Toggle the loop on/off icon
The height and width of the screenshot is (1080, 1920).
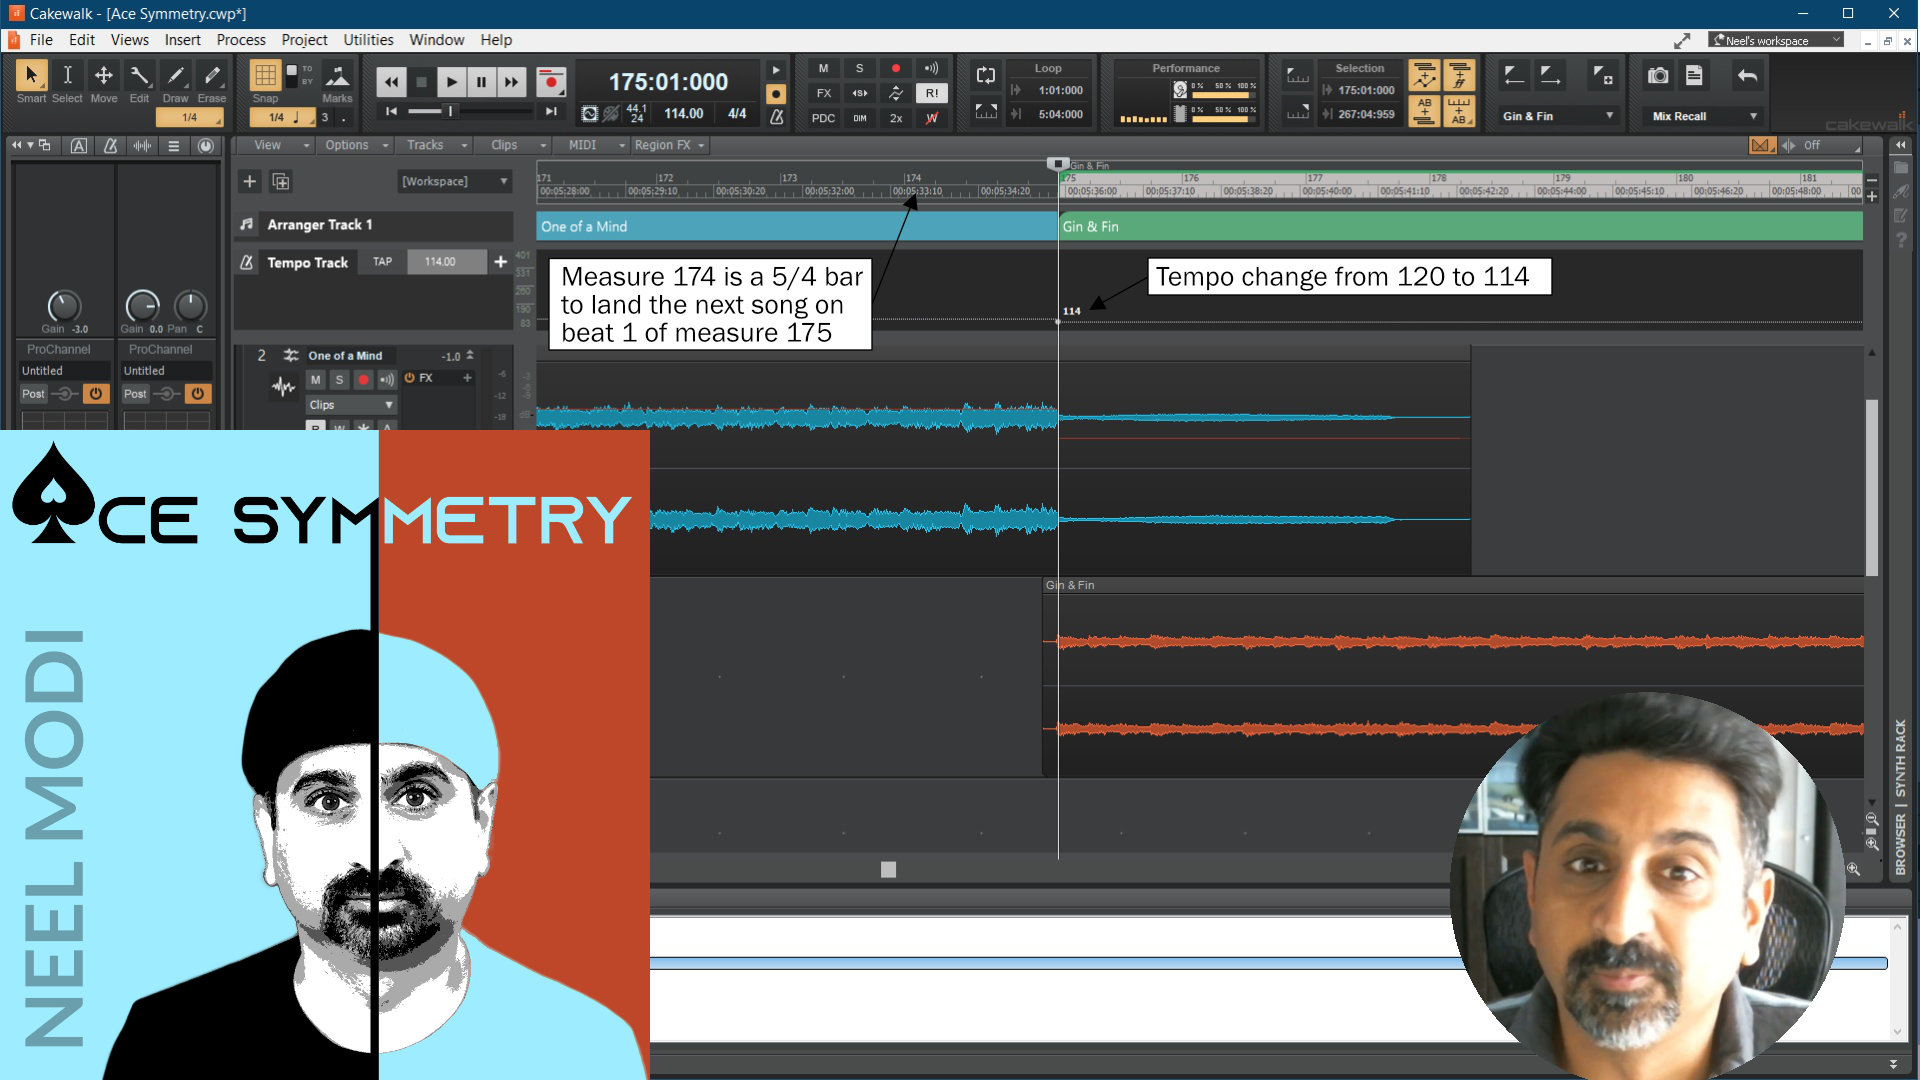(986, 76)
